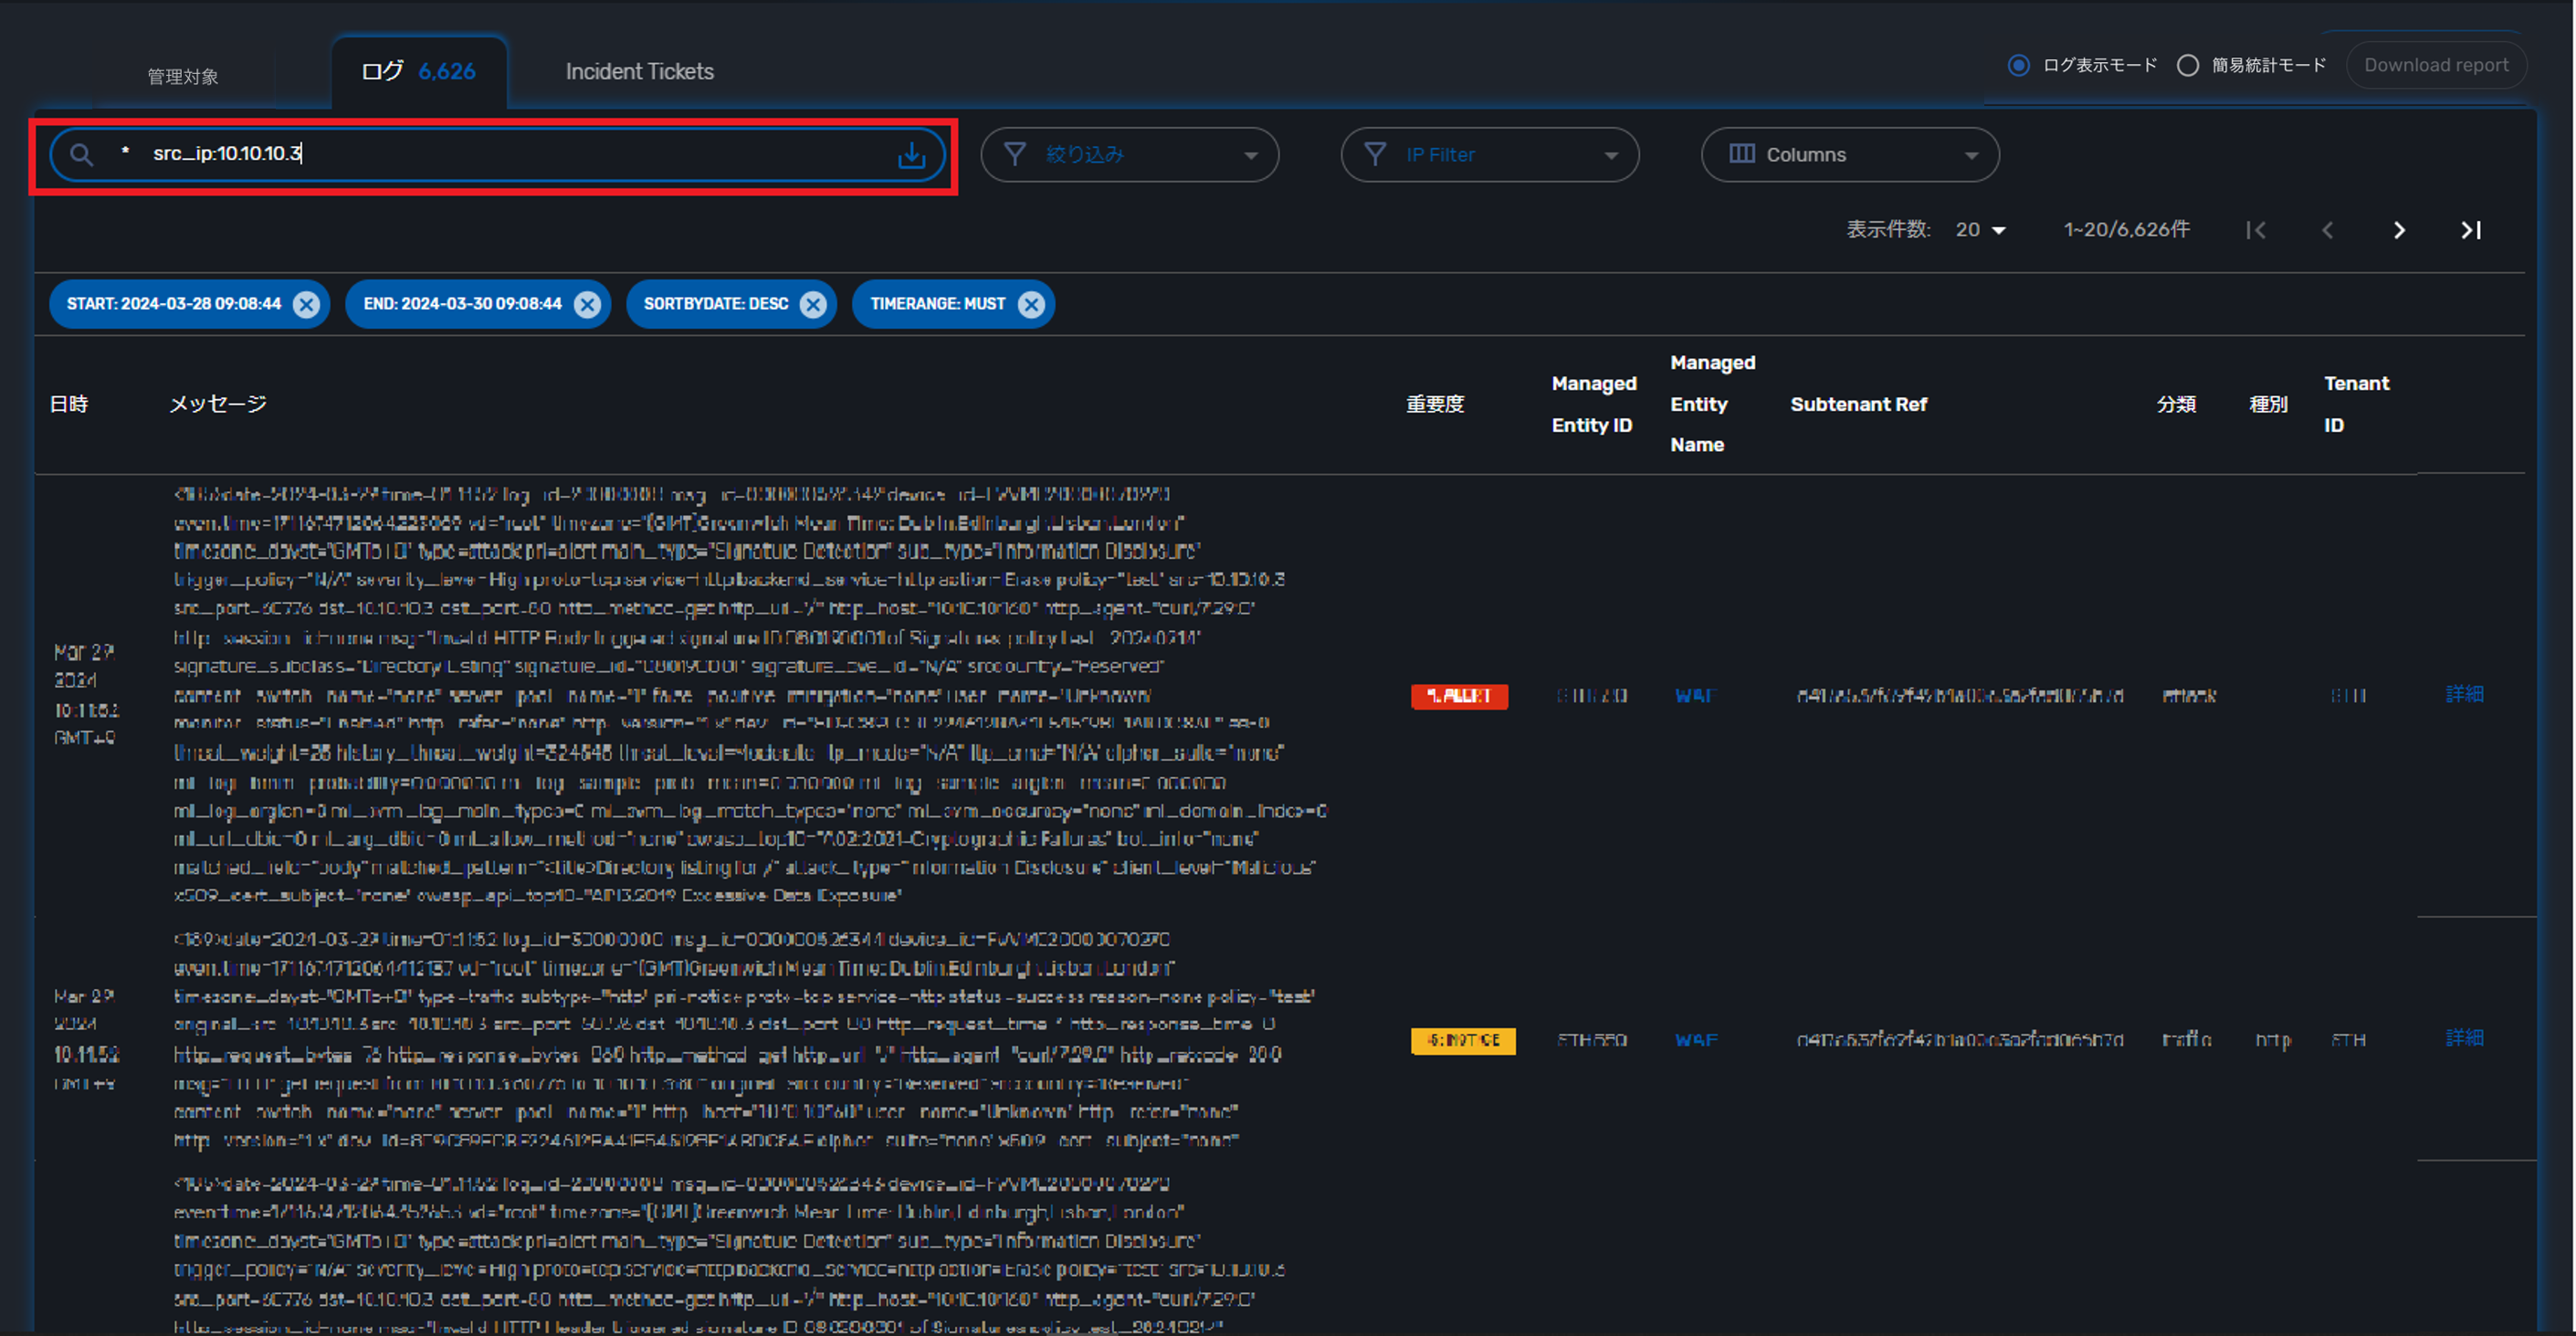Screen dimensions: 2576x1336
Task: Click the download icon in search bar
Action: click(x=911, y=155)
